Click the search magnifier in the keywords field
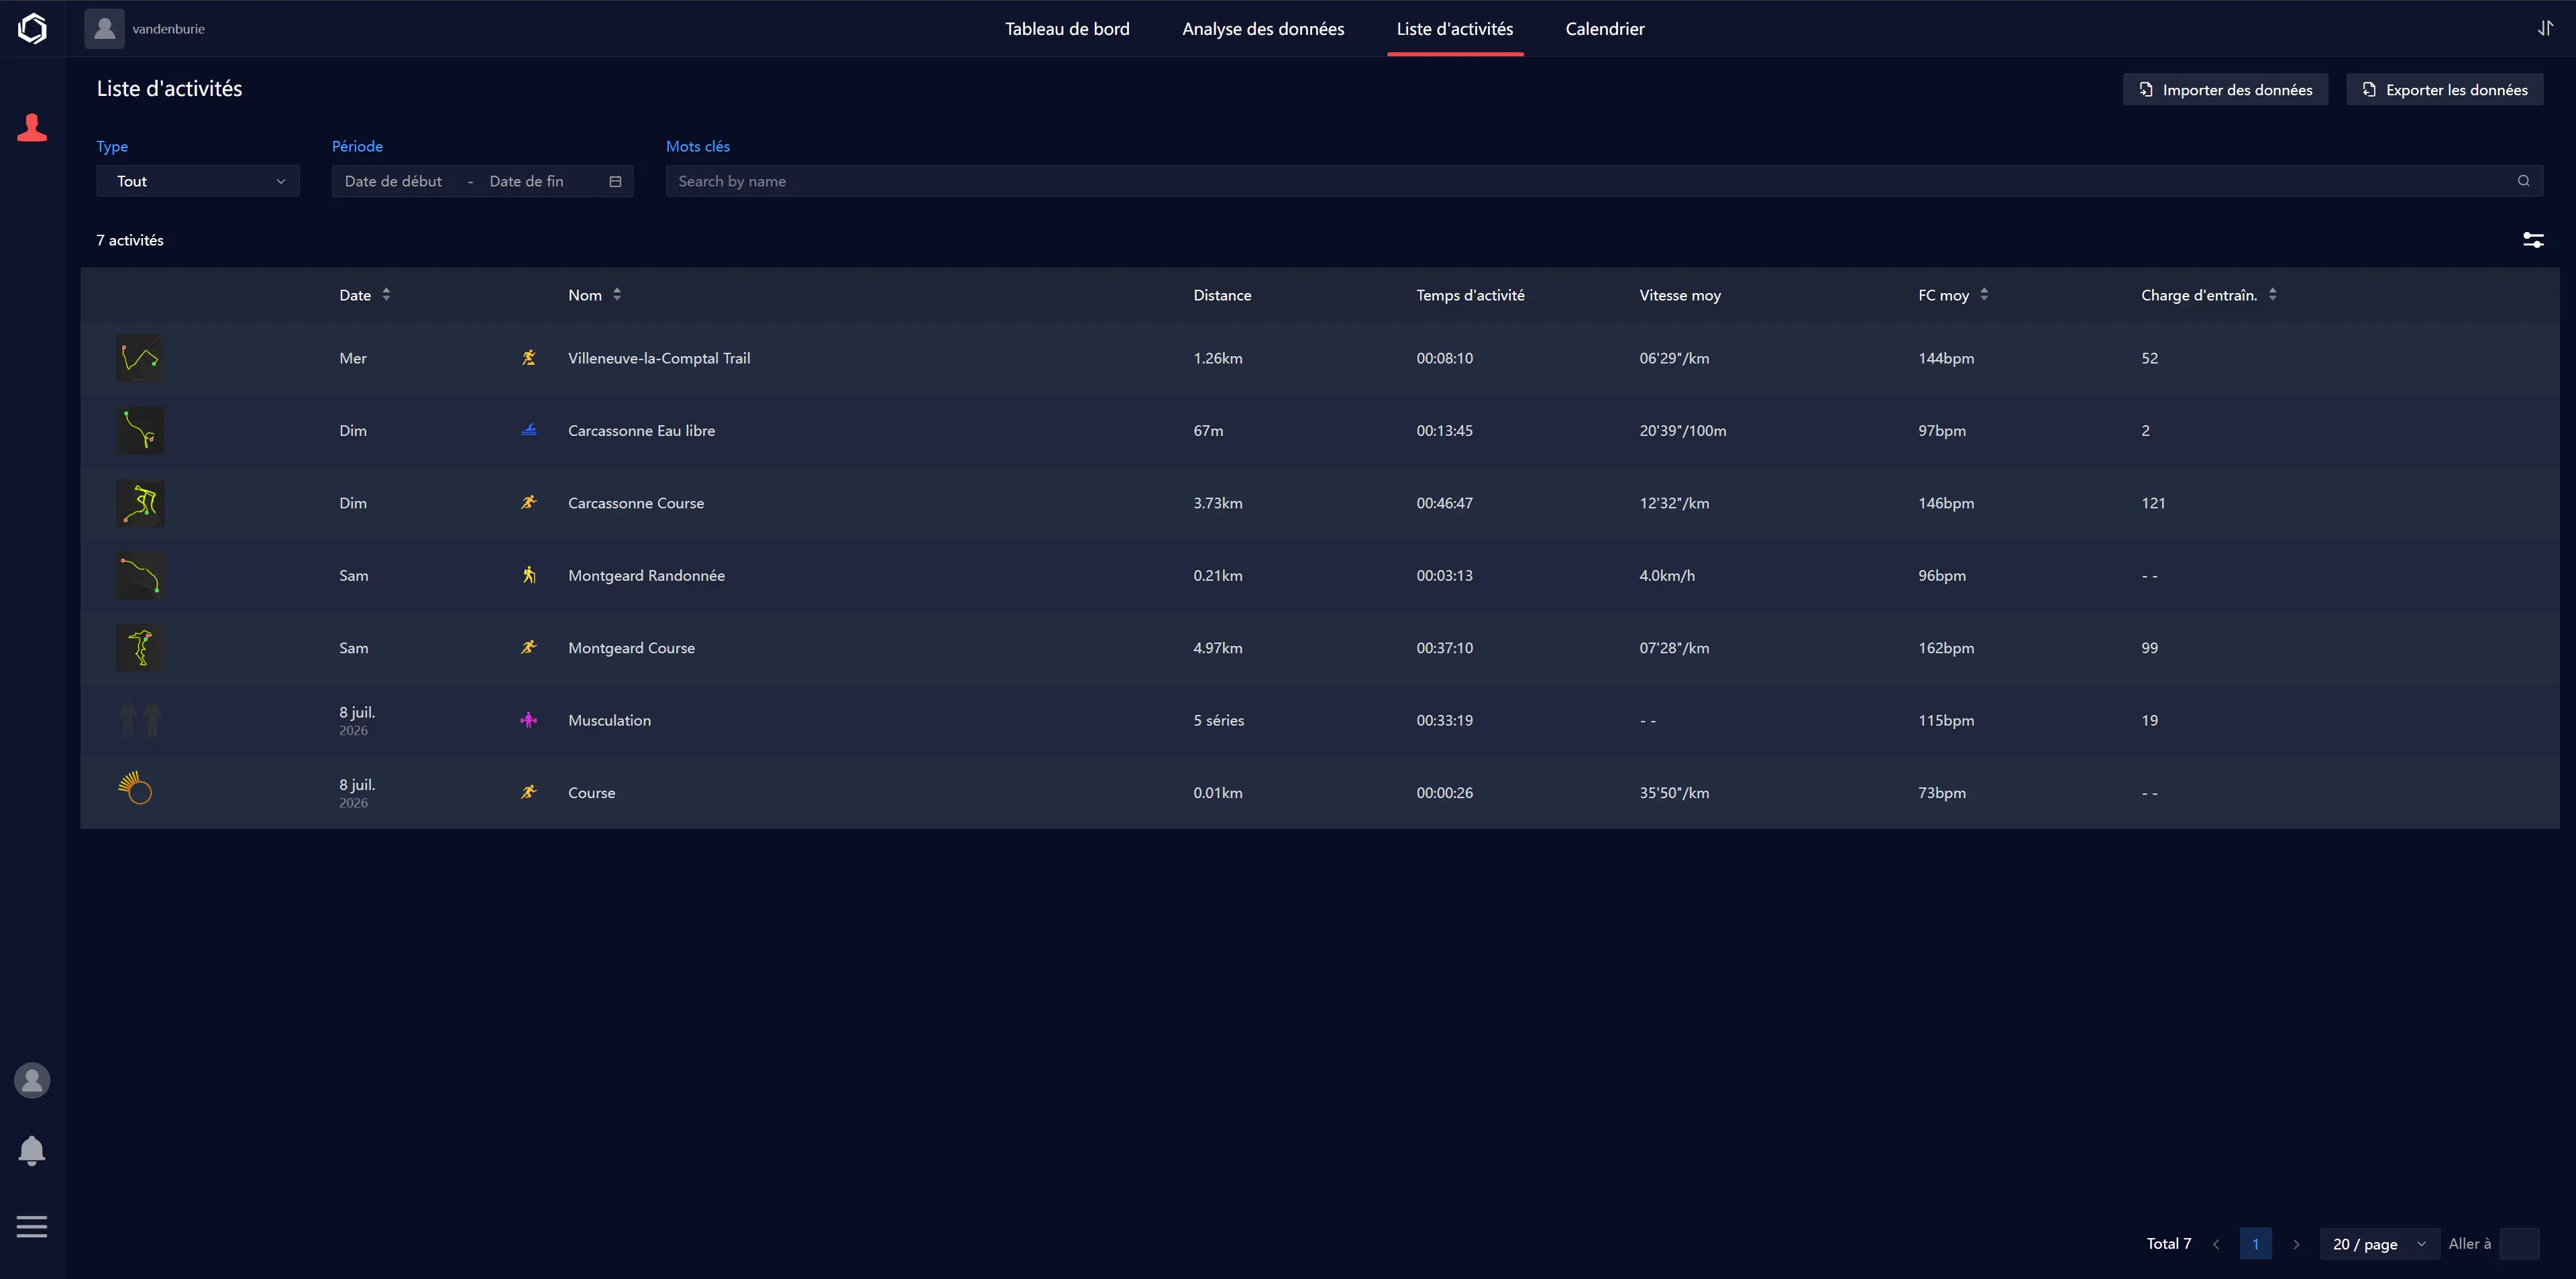Screen dimensions: 2576x1279 point(2523,181)
